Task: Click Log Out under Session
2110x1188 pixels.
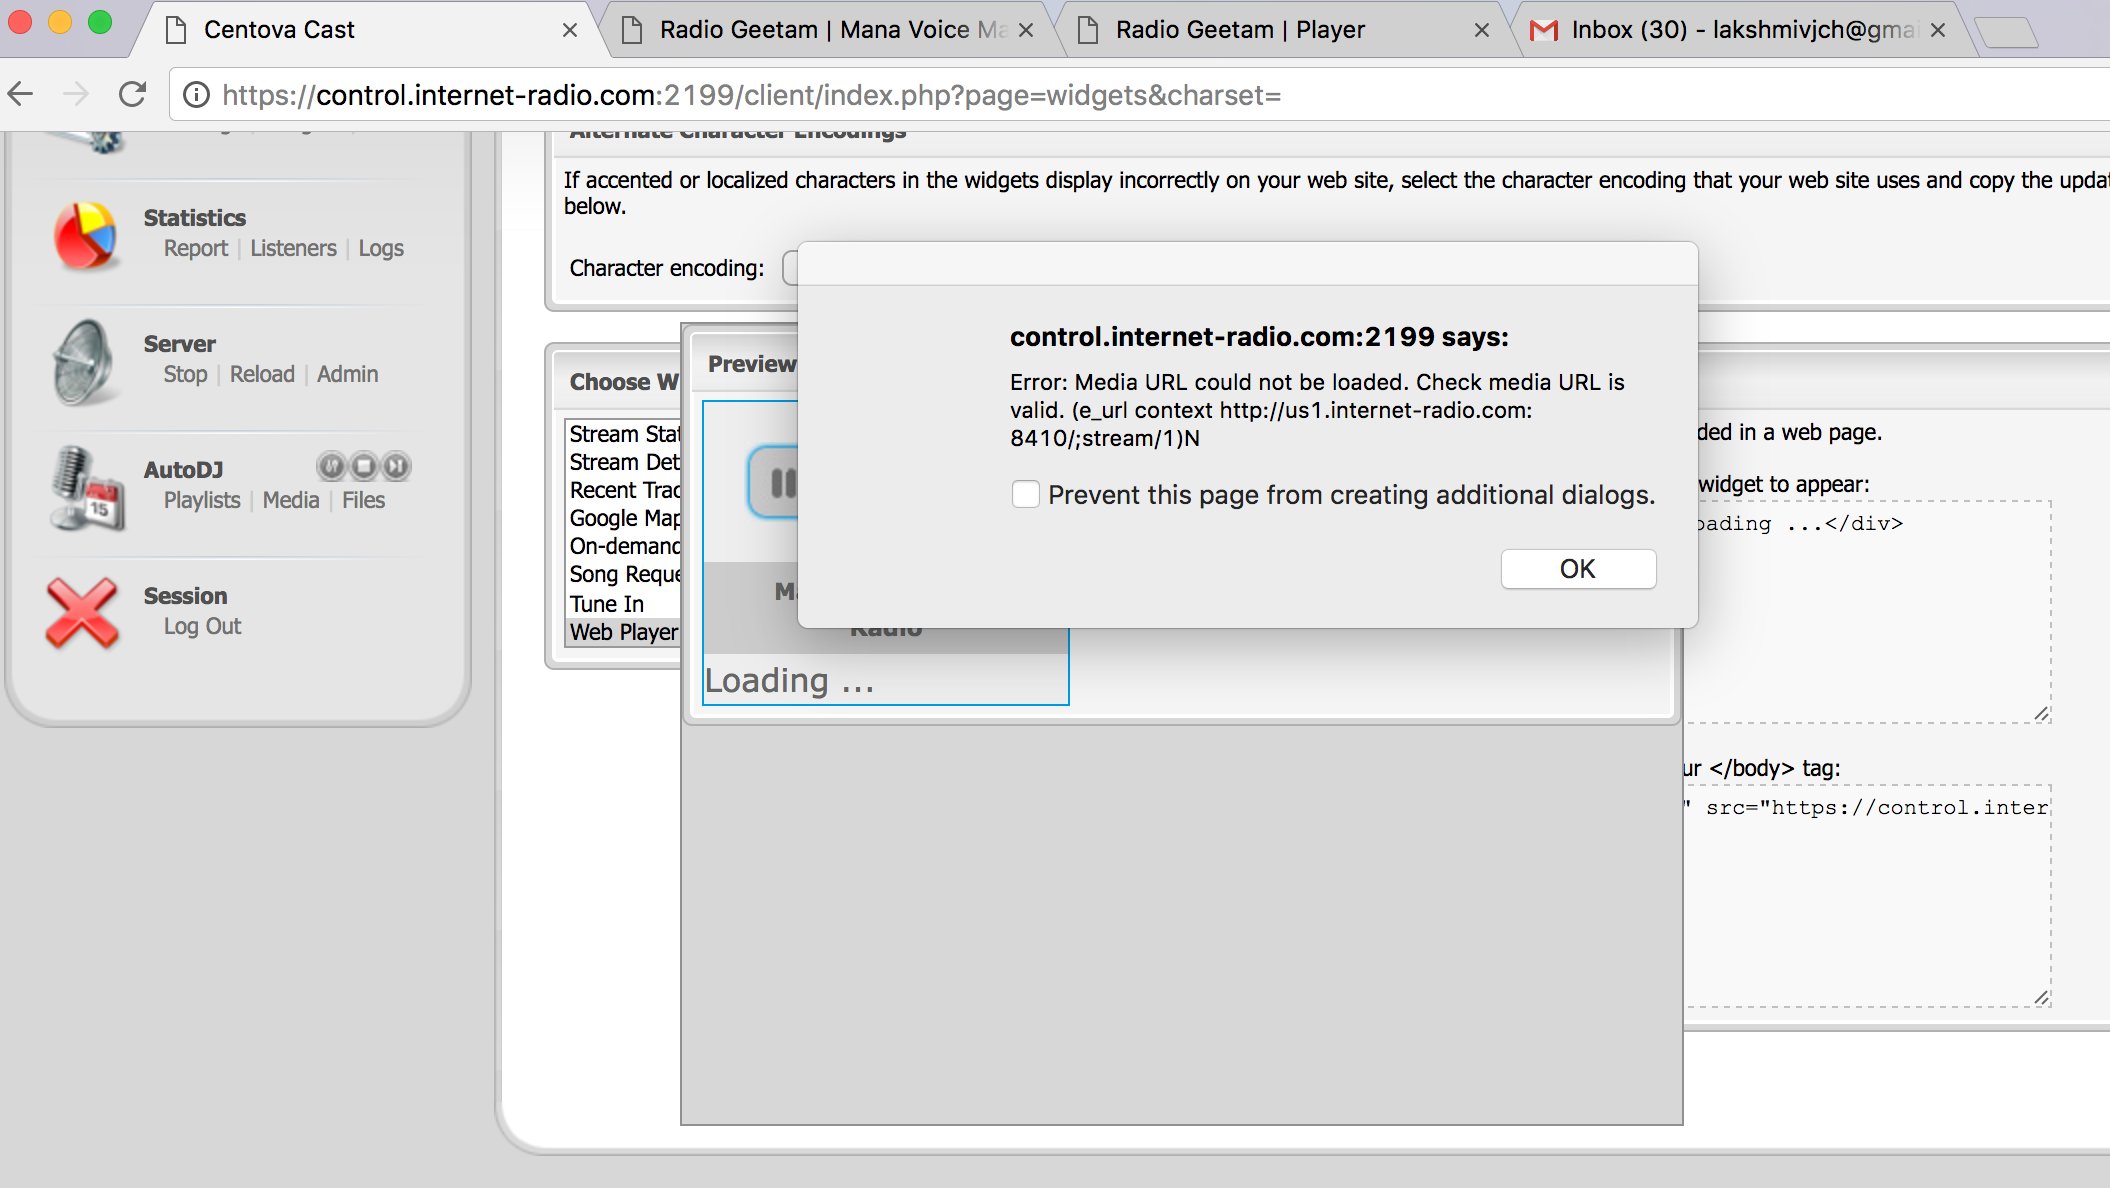Action: (x=202, y=626)
